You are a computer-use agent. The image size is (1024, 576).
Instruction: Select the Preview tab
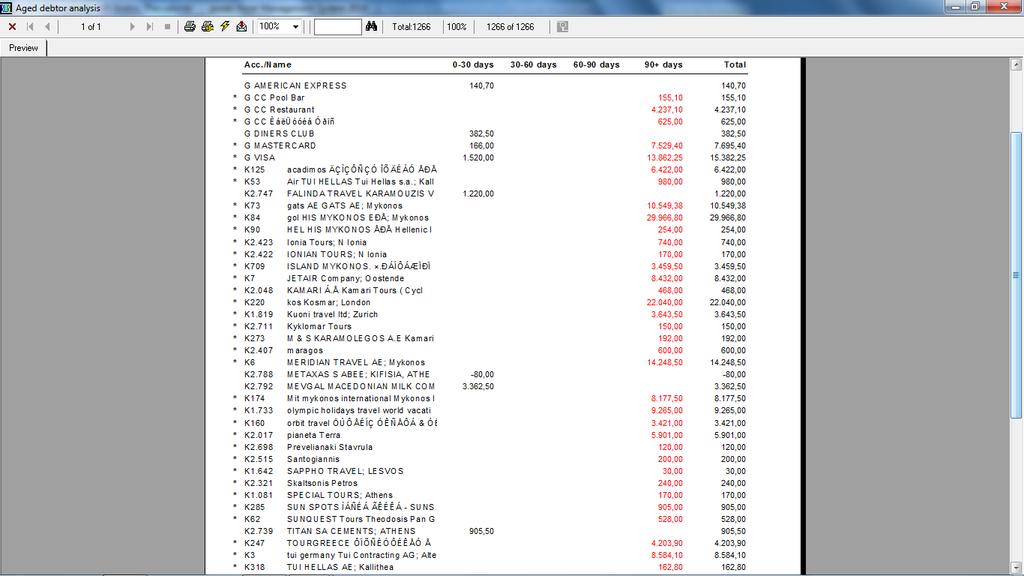tap(24, 48)
